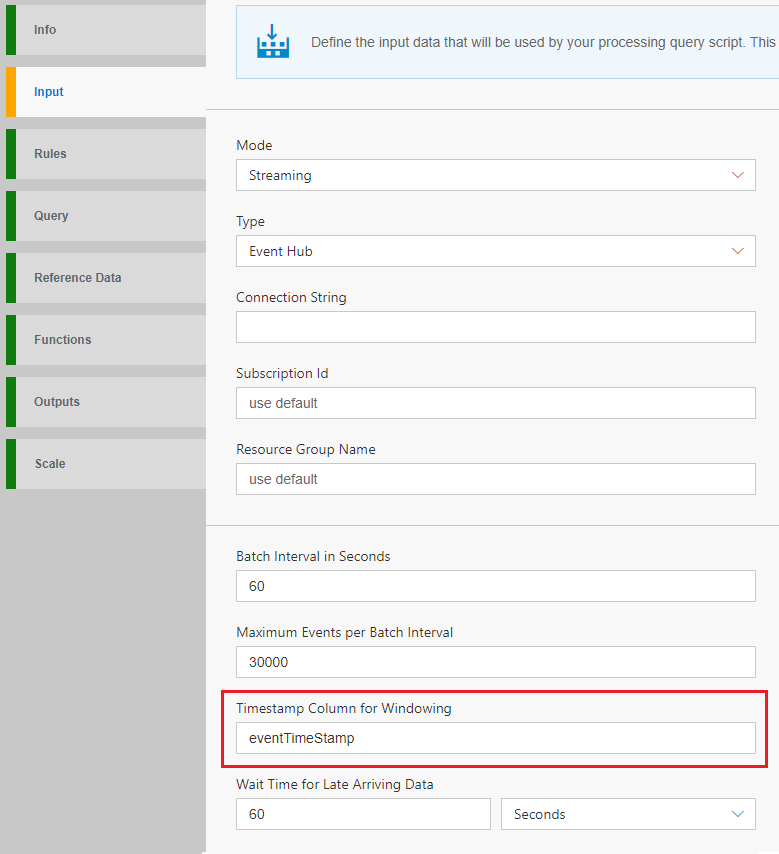This screenshot has width=779, height=854.
Task: Open the Rules tab
Action: [x=105, y=154]
